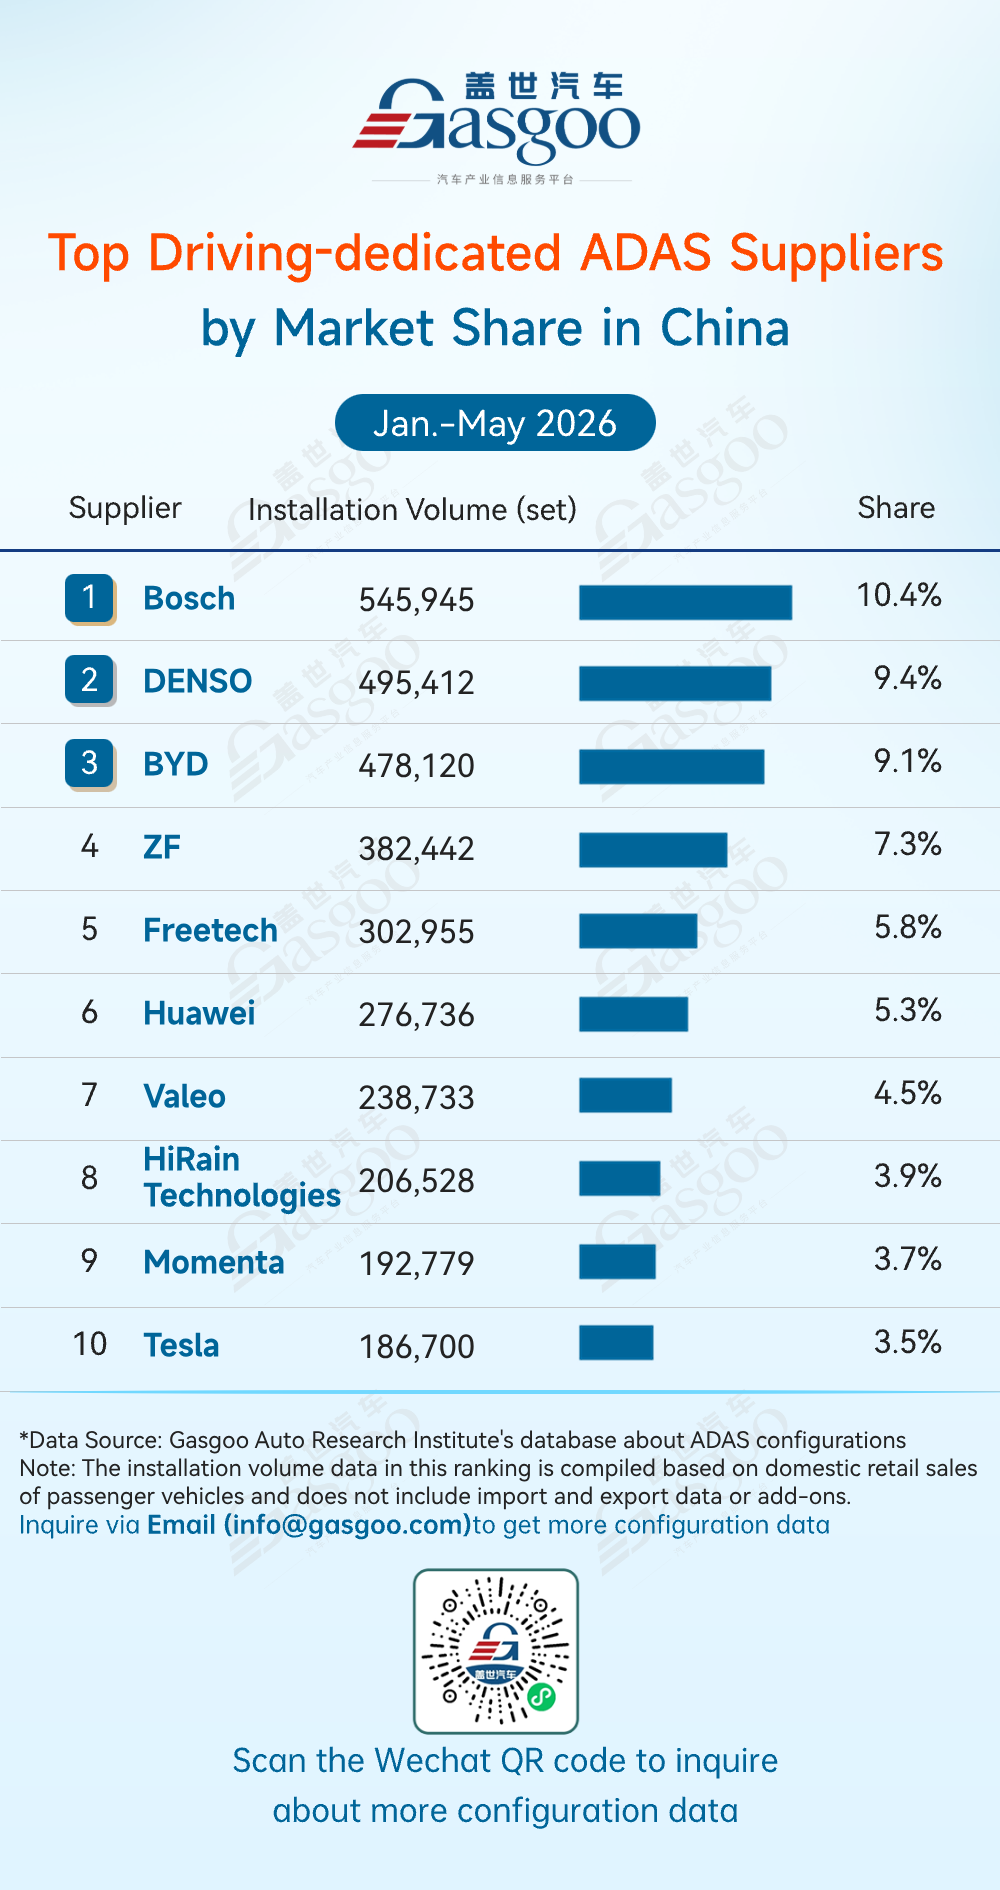Click the Share column header
Screen dimensions: 1000x1890
pyautogui.click(x=896, y=508)
